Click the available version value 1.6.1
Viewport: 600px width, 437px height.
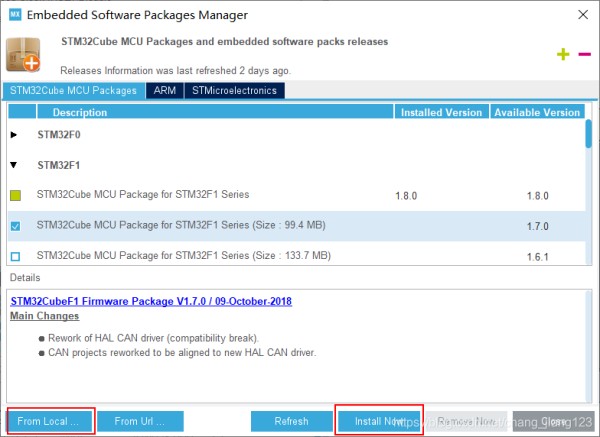(538, 257)
